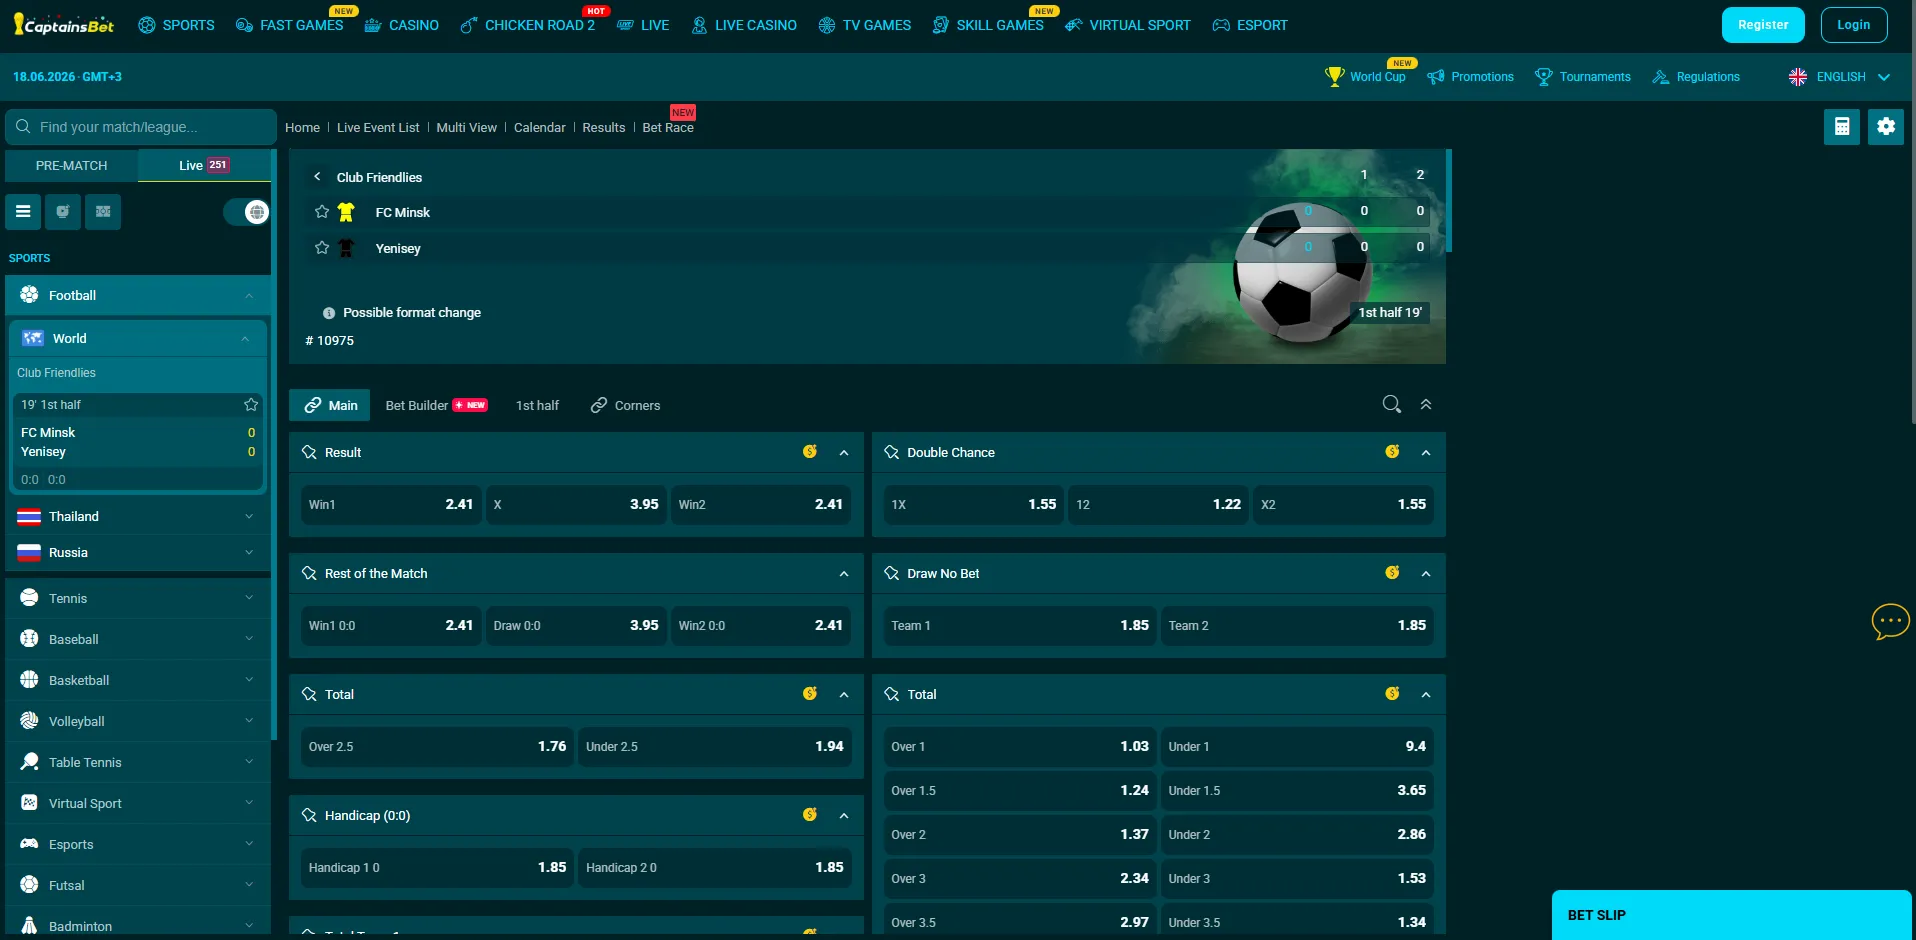1916x940 pixels.
Task: Click the Result market coin icon
Action: coord(810,452)
